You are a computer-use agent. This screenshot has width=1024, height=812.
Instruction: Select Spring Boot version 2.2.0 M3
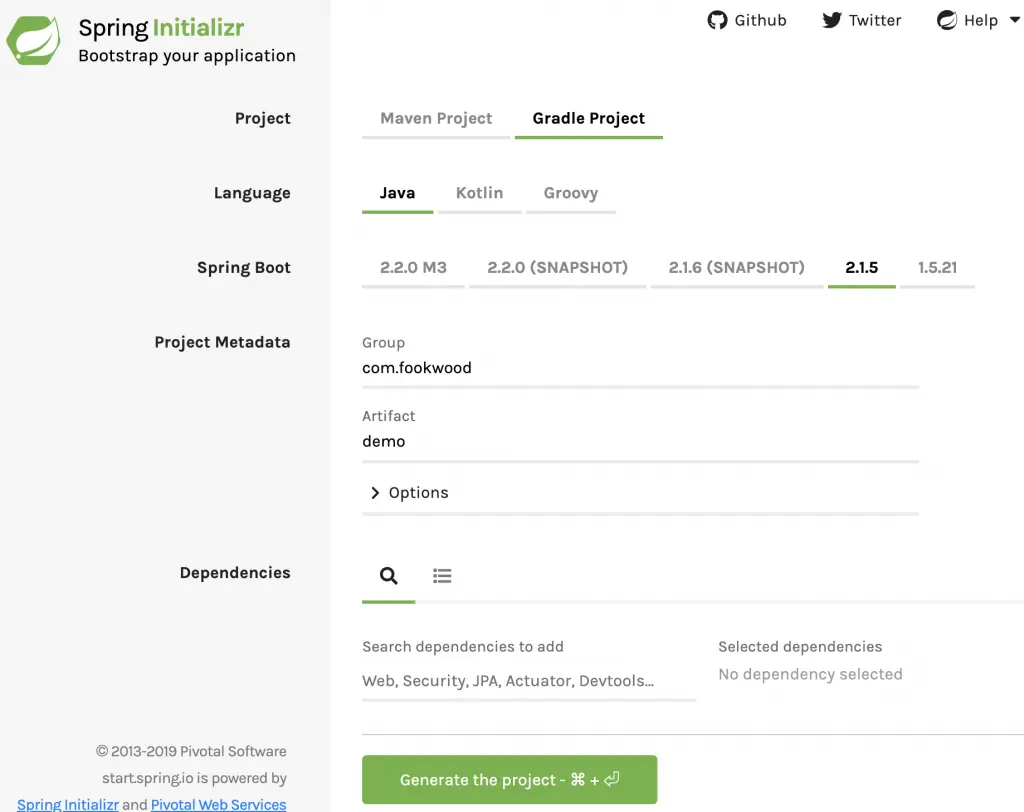point(413,268)
